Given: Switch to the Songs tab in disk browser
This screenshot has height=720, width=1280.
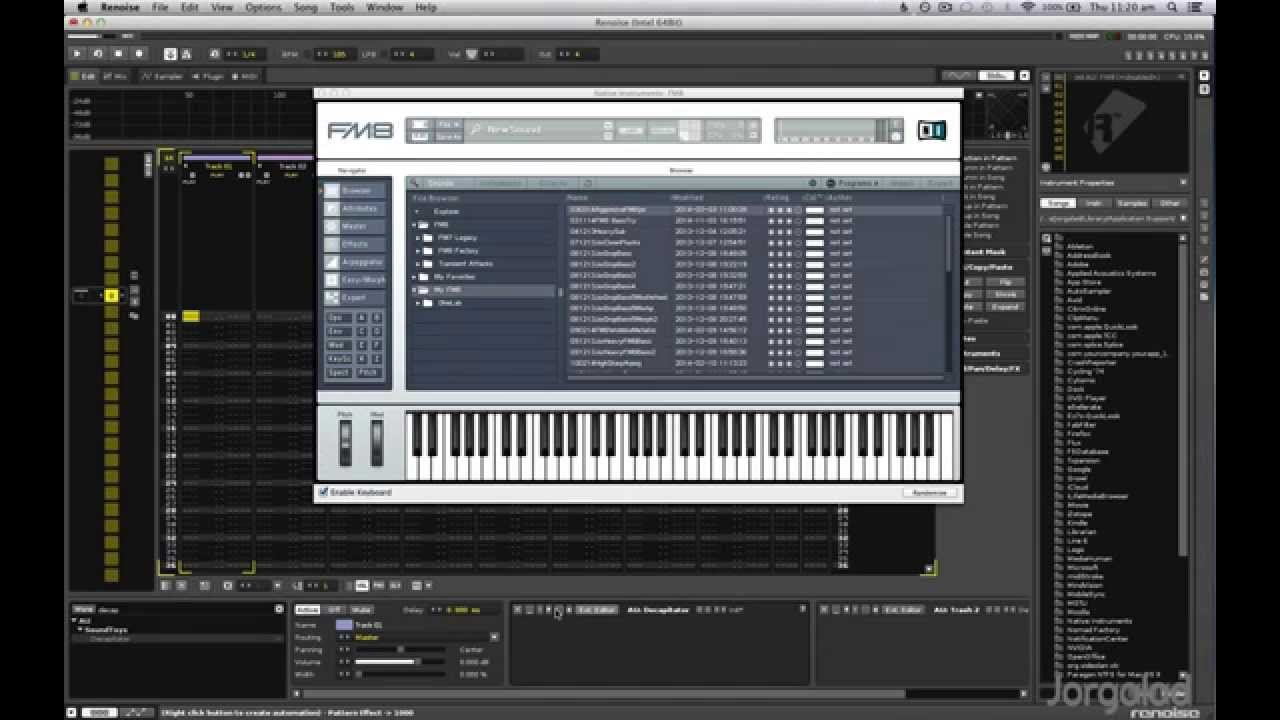Looking at the screenshot, I should tap(1057, 203).
